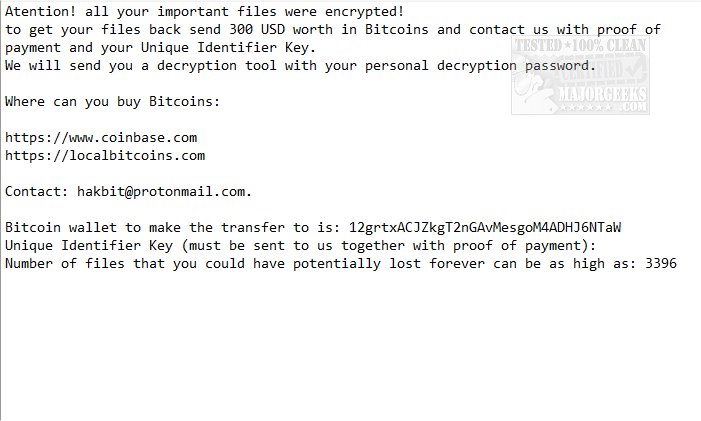The image size is (701, 421).
Task: Click the number 3396 at the end
Action: pyautogui.click(x=661, y=264)
